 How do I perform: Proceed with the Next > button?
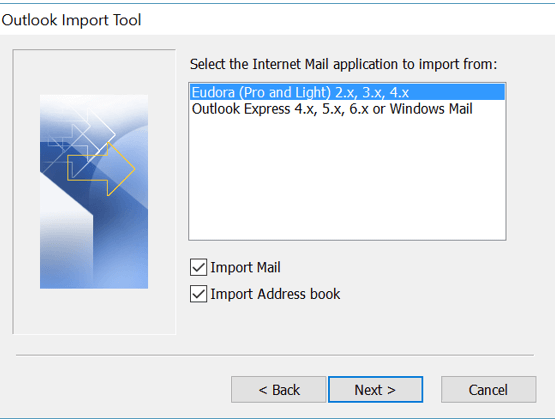(376, 390)
